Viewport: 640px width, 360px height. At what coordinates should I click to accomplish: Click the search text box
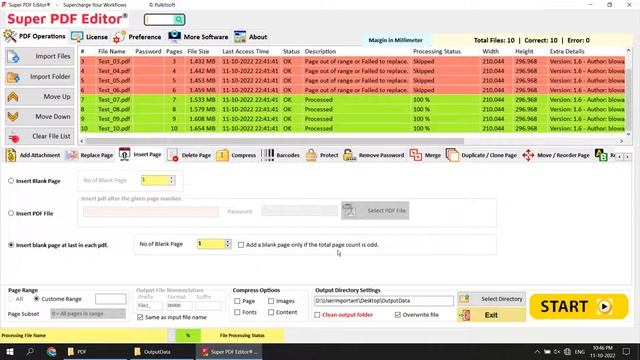(160, 20)
